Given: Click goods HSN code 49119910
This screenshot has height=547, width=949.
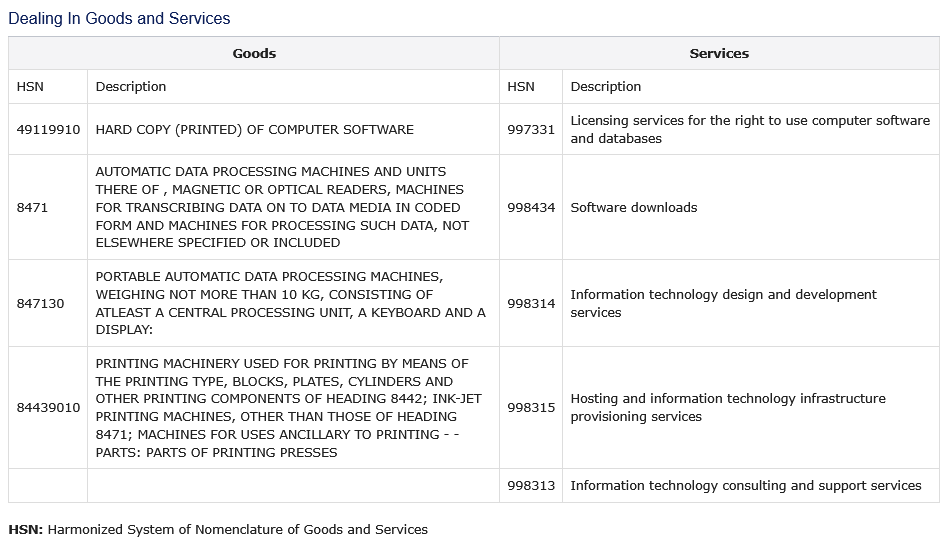Looking at the screenshot, I should point(48,130).
